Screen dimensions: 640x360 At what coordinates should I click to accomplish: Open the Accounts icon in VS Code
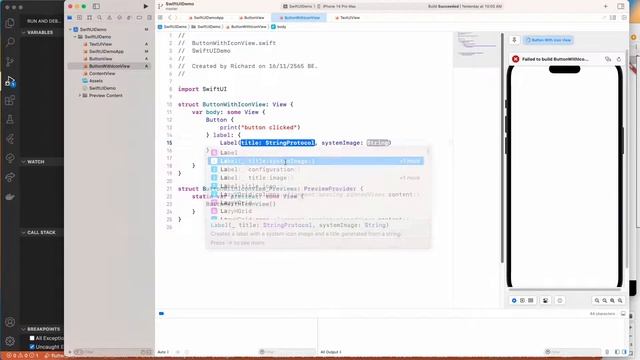[10, 322]
